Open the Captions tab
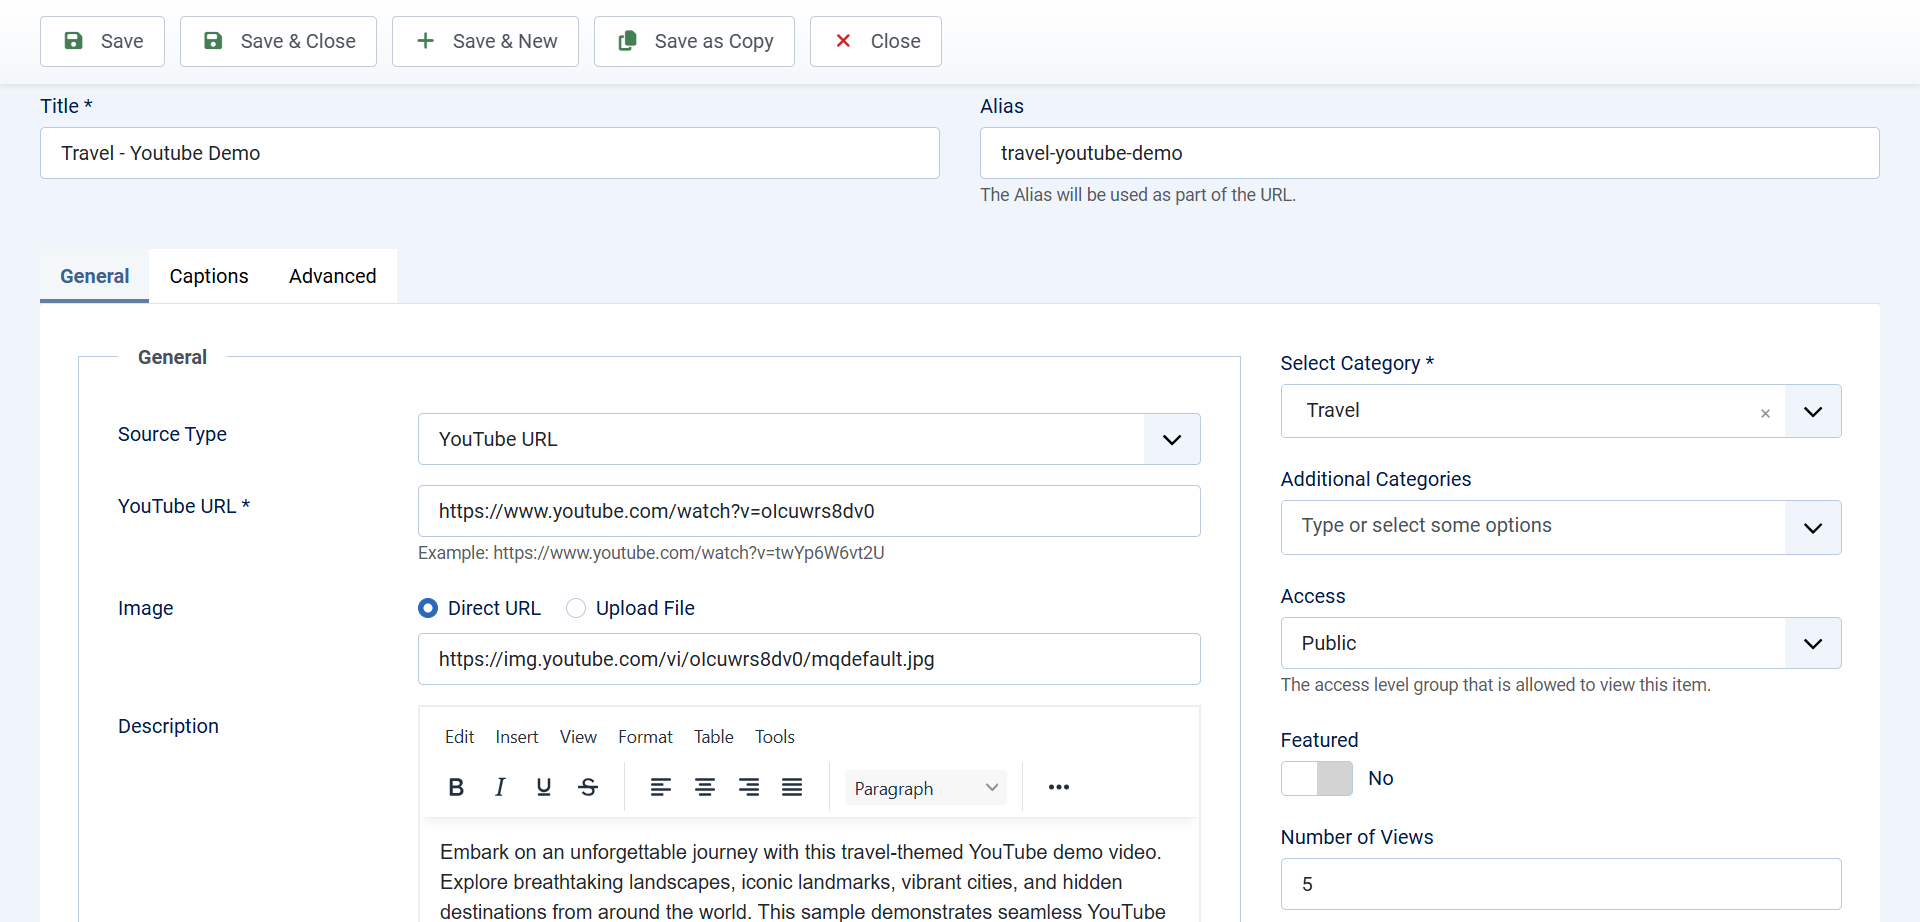 (209, 276)
